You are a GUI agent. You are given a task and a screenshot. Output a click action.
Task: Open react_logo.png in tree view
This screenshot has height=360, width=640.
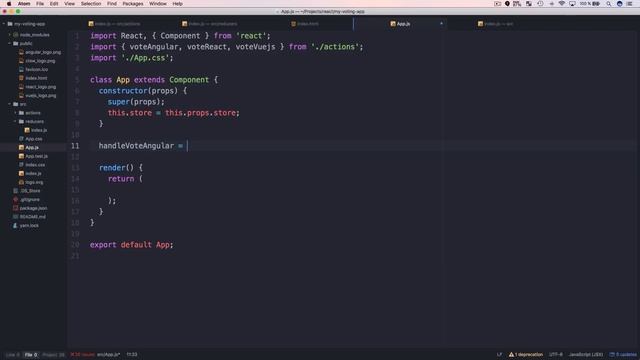pyautogui.click(x=40, y=87)
